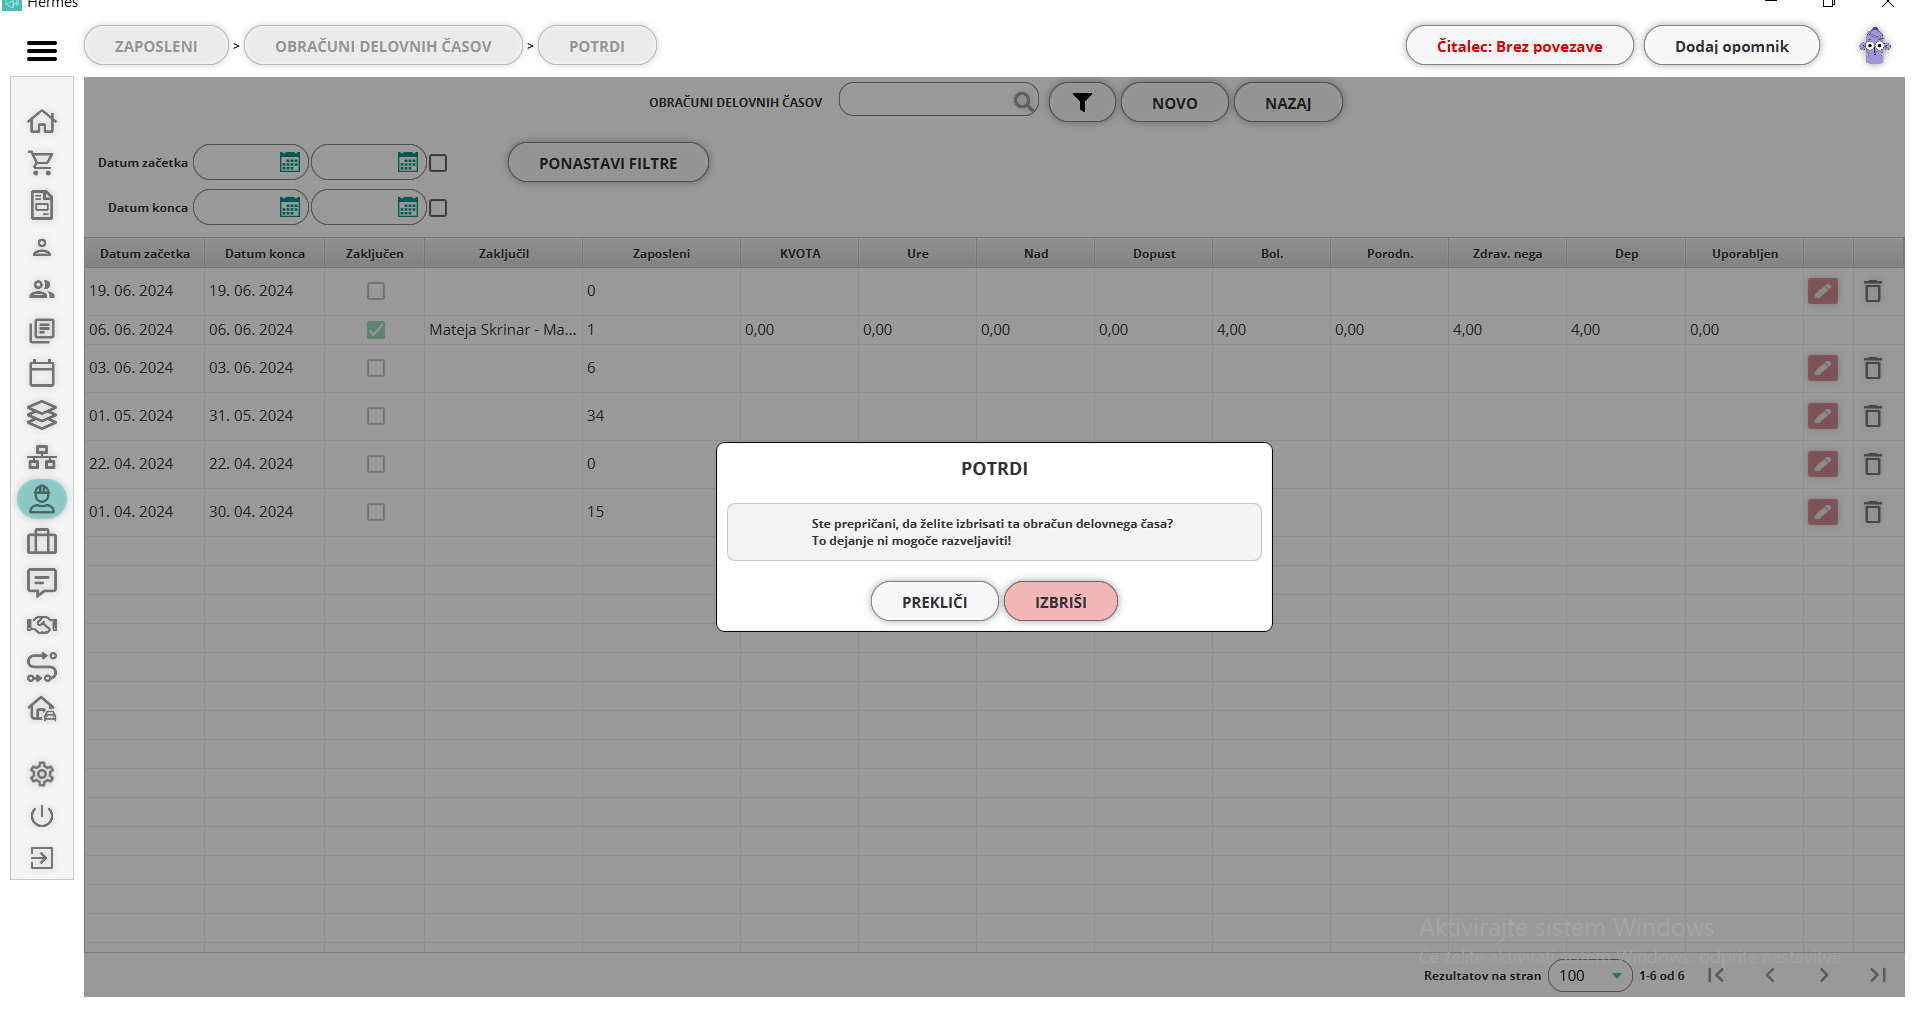Toggle Zaključen checkbox for 01. 05. 2024

(x=376, y=416)
